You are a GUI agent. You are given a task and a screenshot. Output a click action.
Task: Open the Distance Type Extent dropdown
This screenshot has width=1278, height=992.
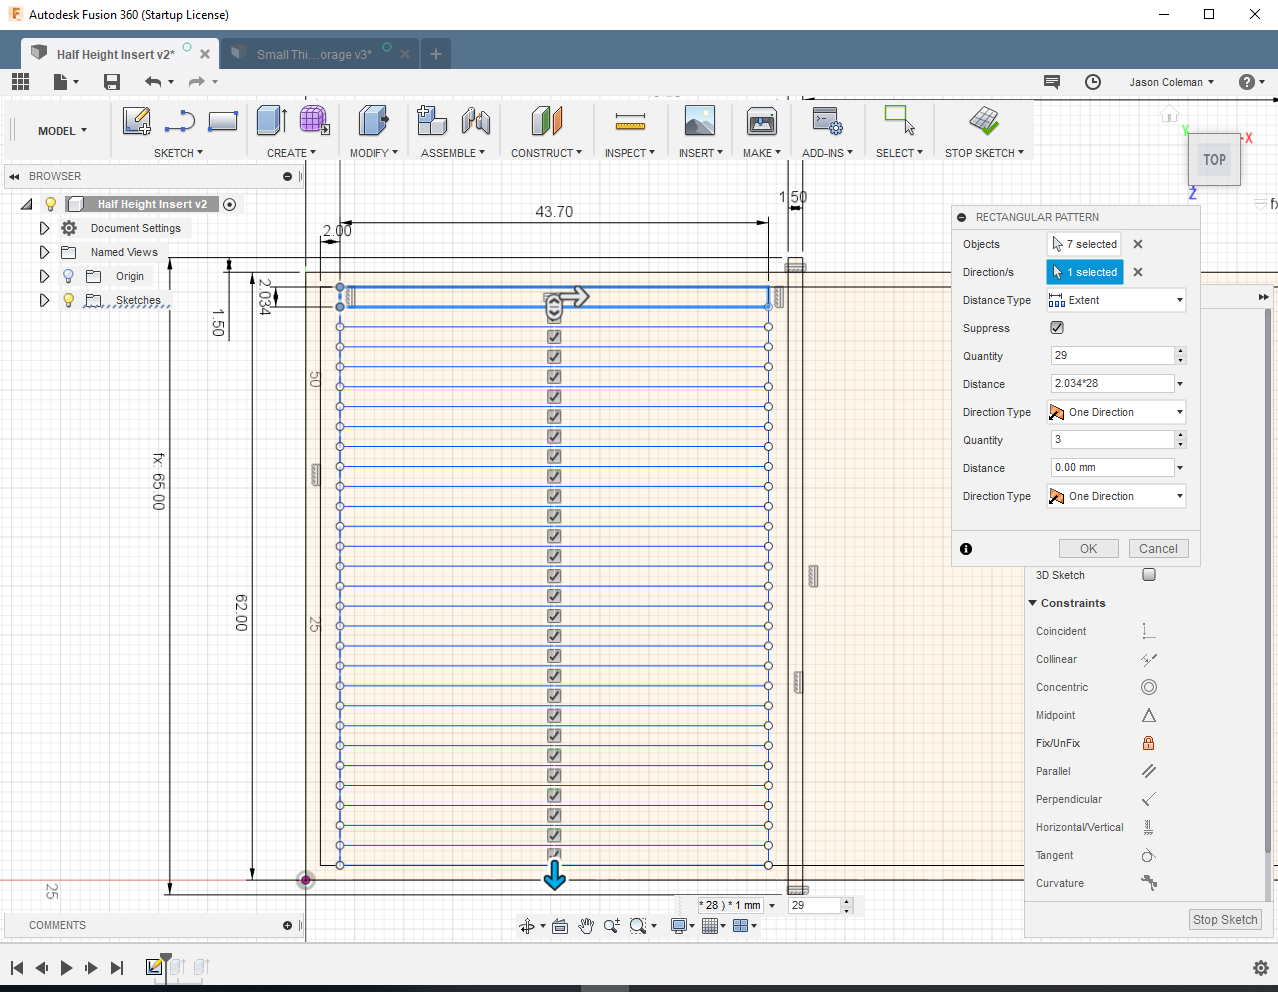pyautogui.click(x=1116, y=300)
